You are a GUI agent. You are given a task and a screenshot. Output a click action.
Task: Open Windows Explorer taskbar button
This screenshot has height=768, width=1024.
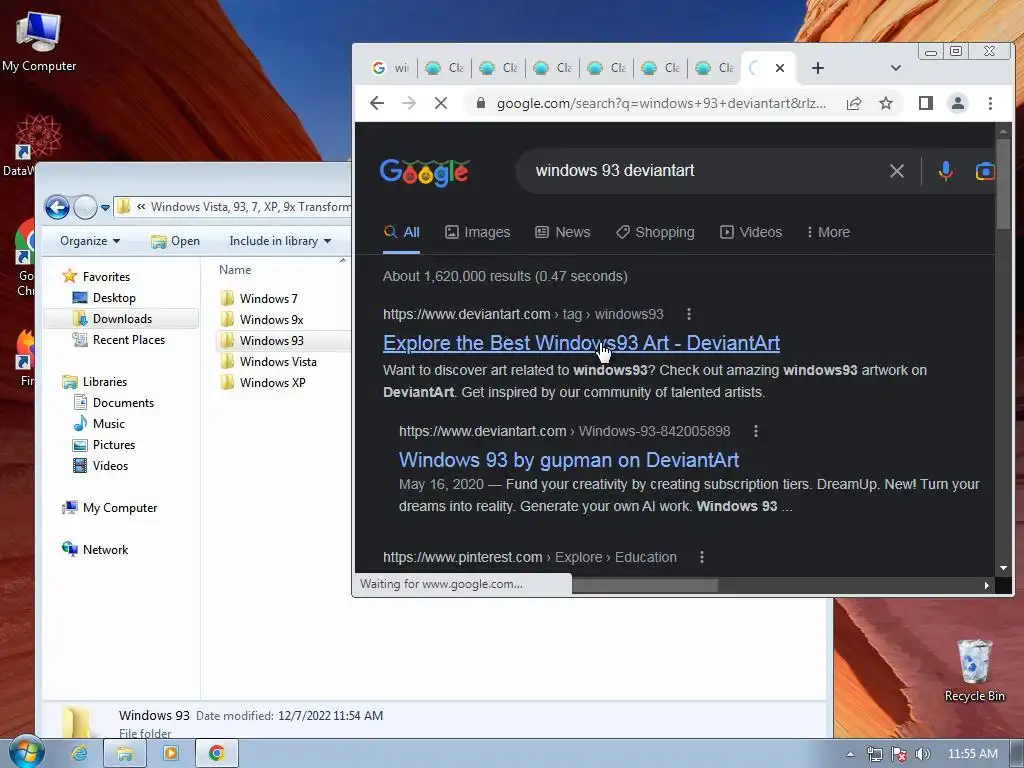pyautogui.click(x=124, y=754)
